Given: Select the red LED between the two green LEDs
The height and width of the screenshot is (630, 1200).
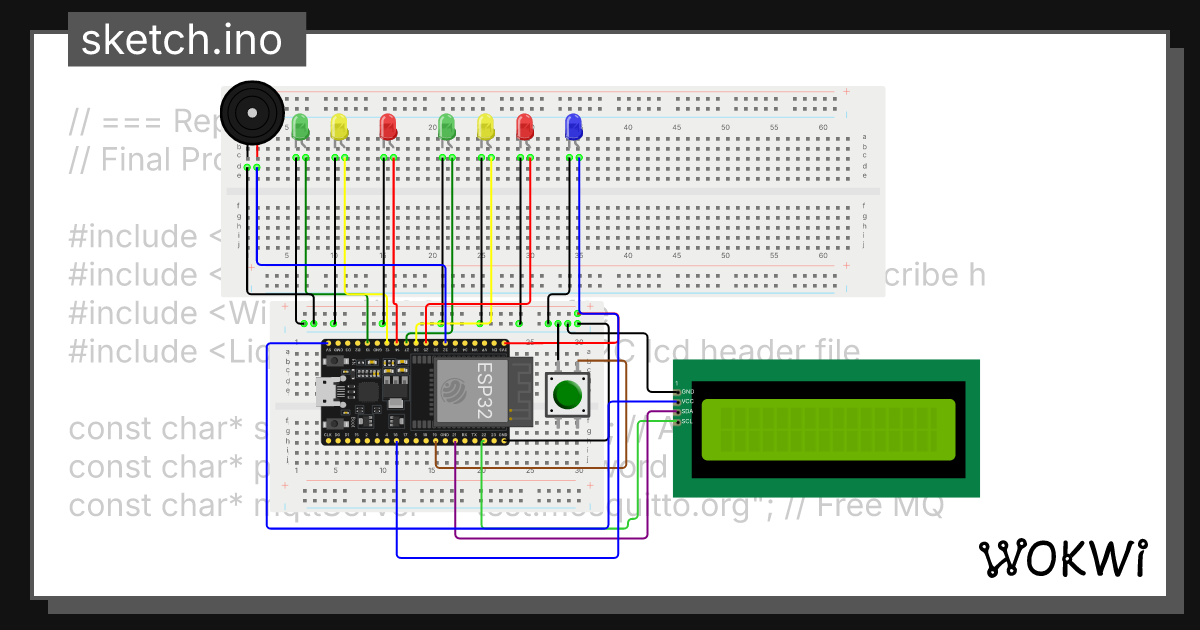Looking at the screenshot, I should point(388,127).
